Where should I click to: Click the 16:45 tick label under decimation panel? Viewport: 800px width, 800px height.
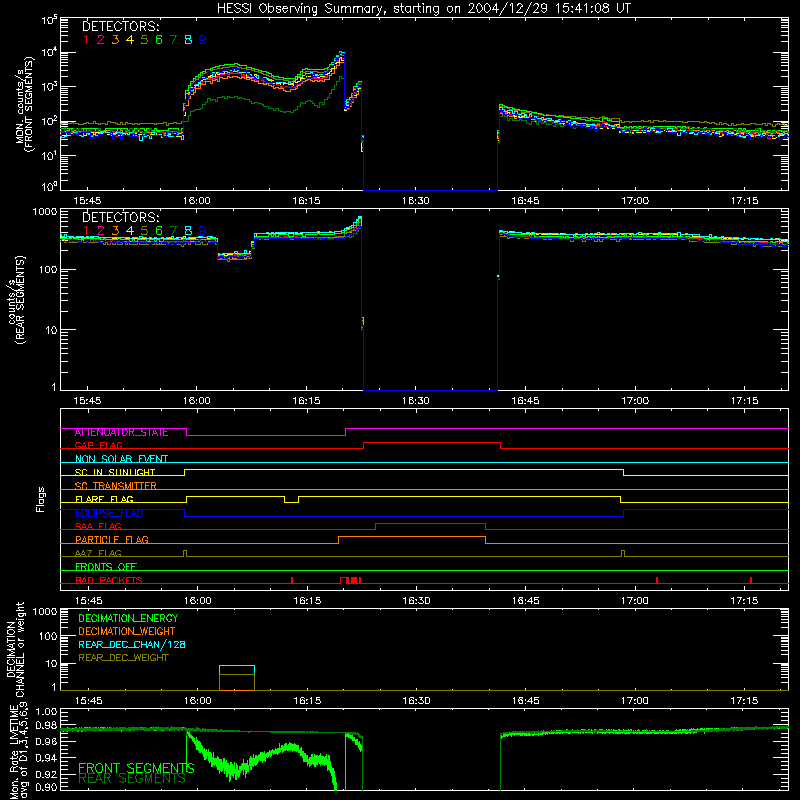click(525, 701)
